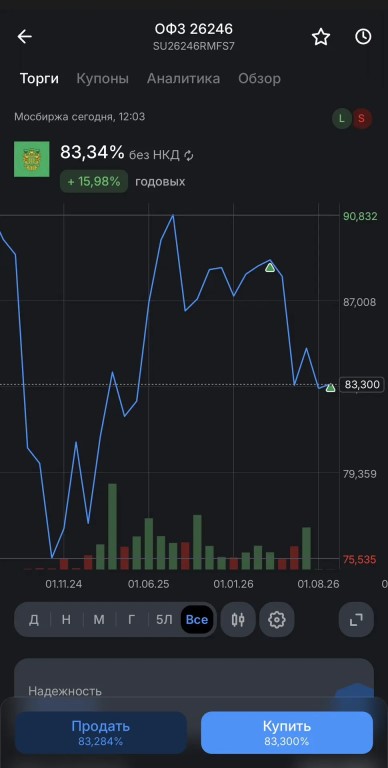Select the Г year period
The height and width of the screenshot is (768, 388).
point(131,620)
